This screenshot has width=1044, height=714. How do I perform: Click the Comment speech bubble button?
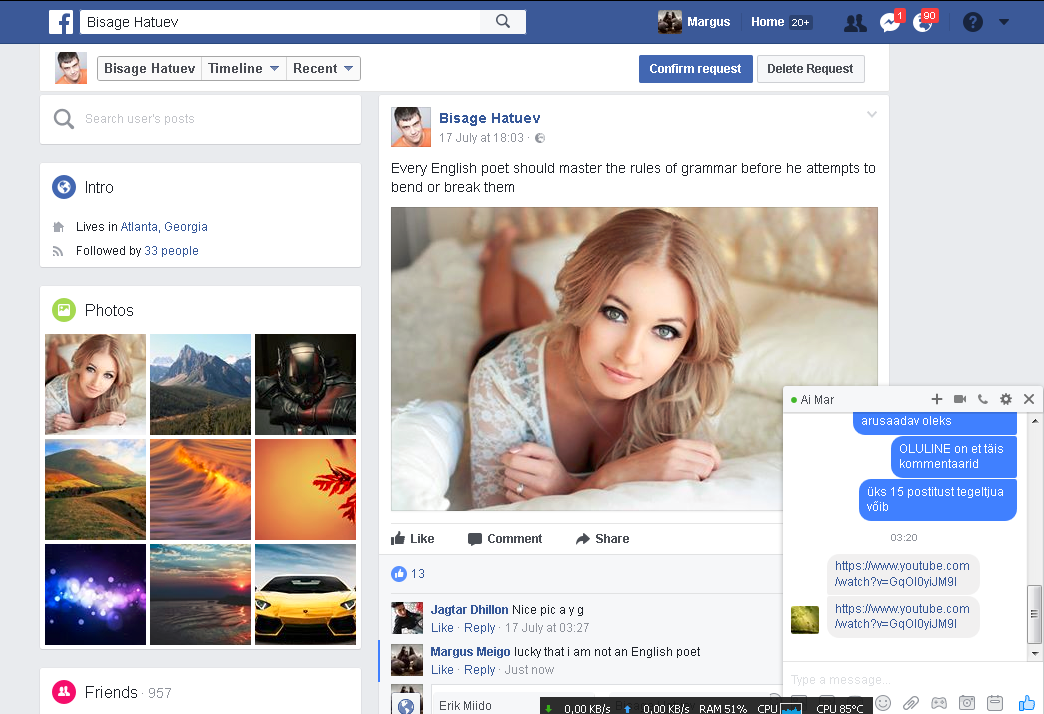(505, 538)
